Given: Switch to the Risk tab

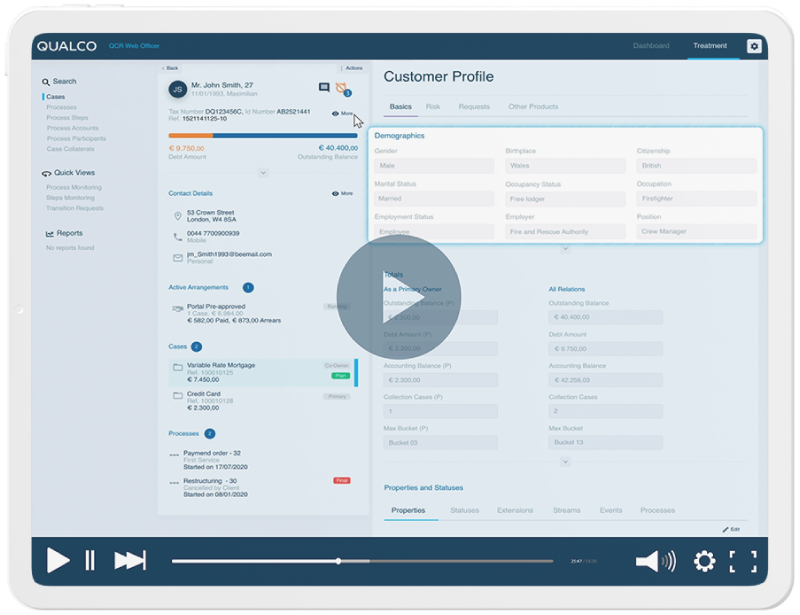Looking at the screenshot, I should click(x=432, y=105).
